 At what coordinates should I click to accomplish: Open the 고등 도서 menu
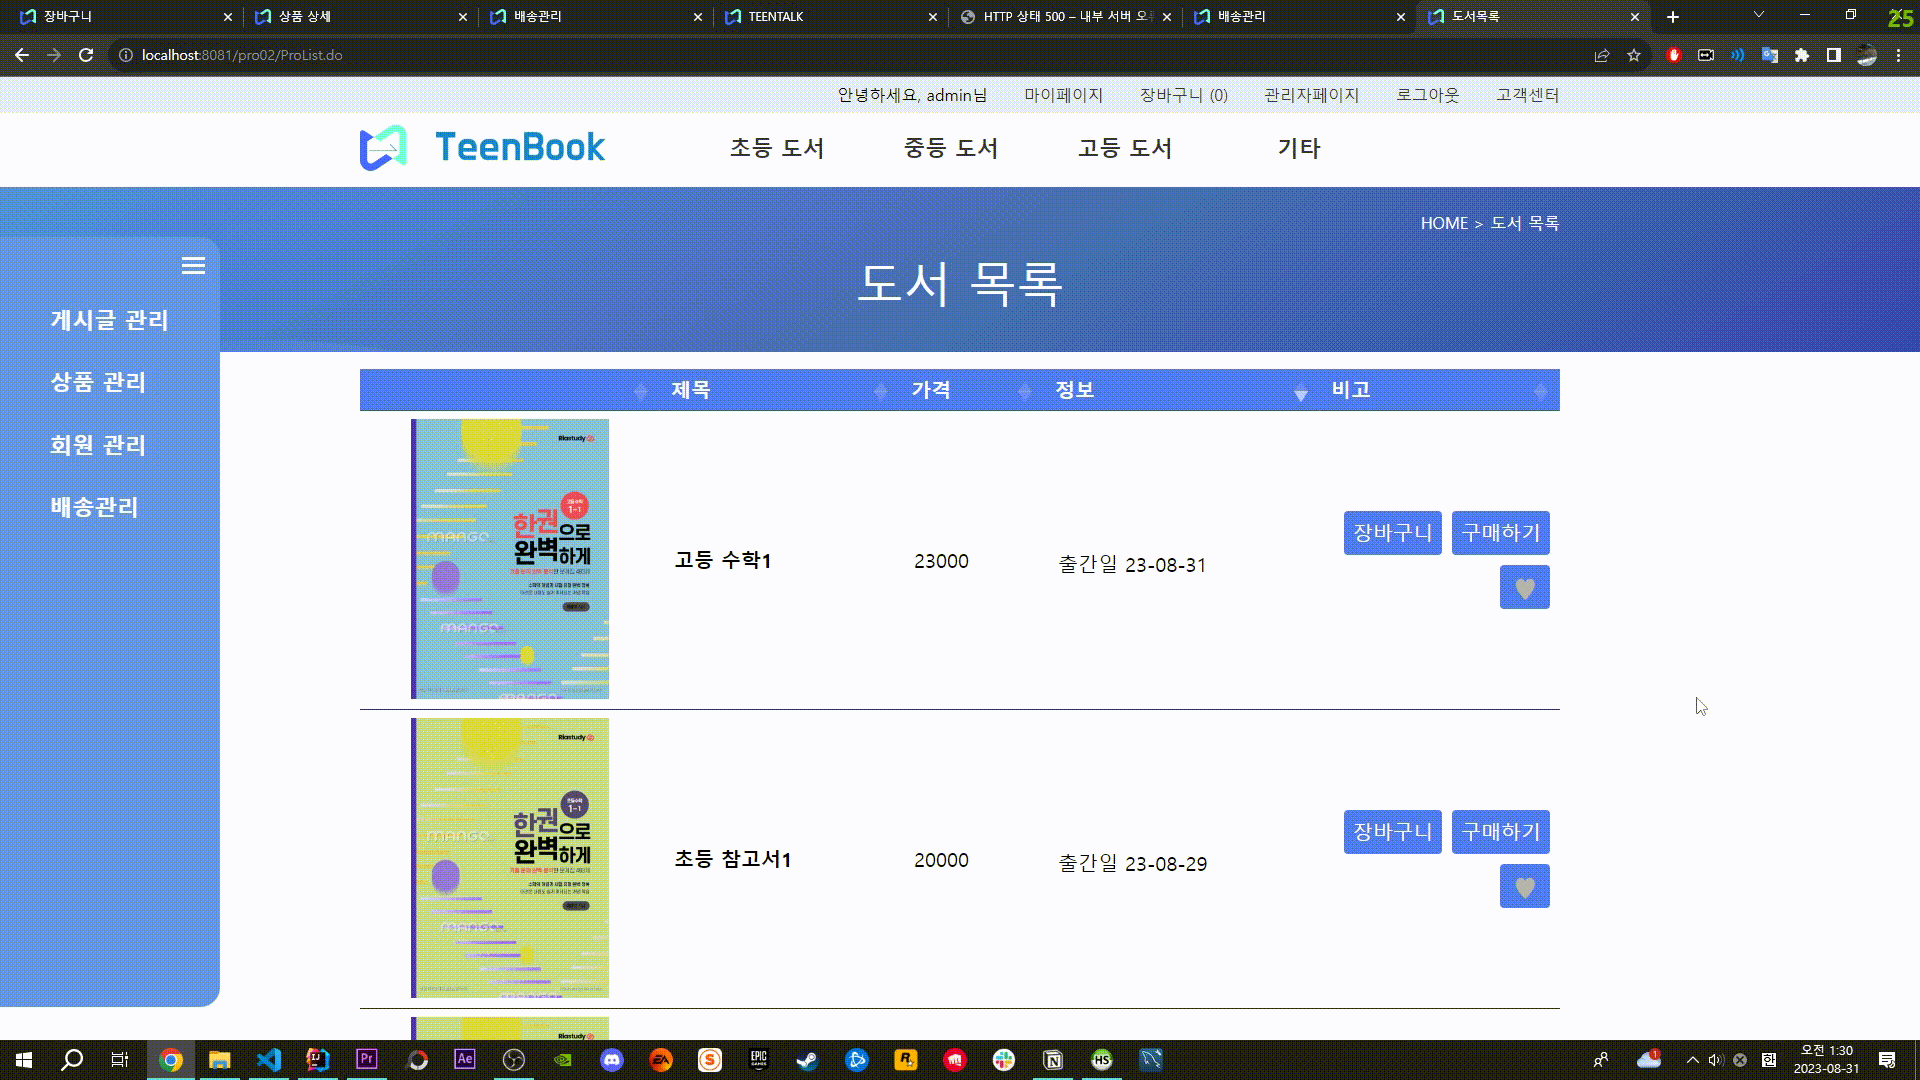(1124, 148)
